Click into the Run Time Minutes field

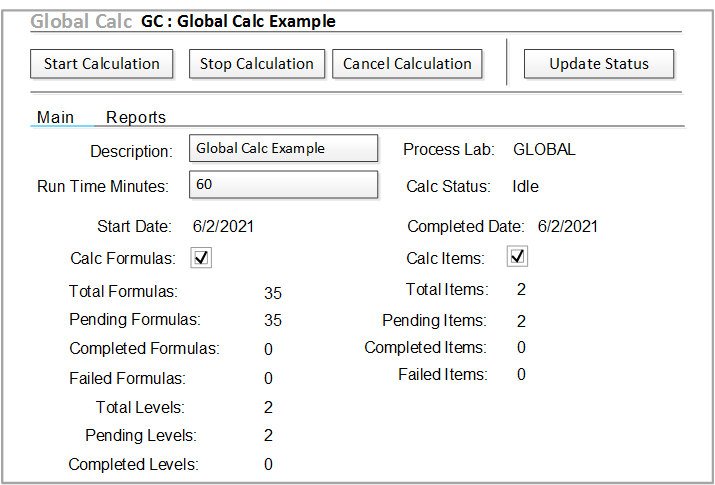[x=284, y=185]
